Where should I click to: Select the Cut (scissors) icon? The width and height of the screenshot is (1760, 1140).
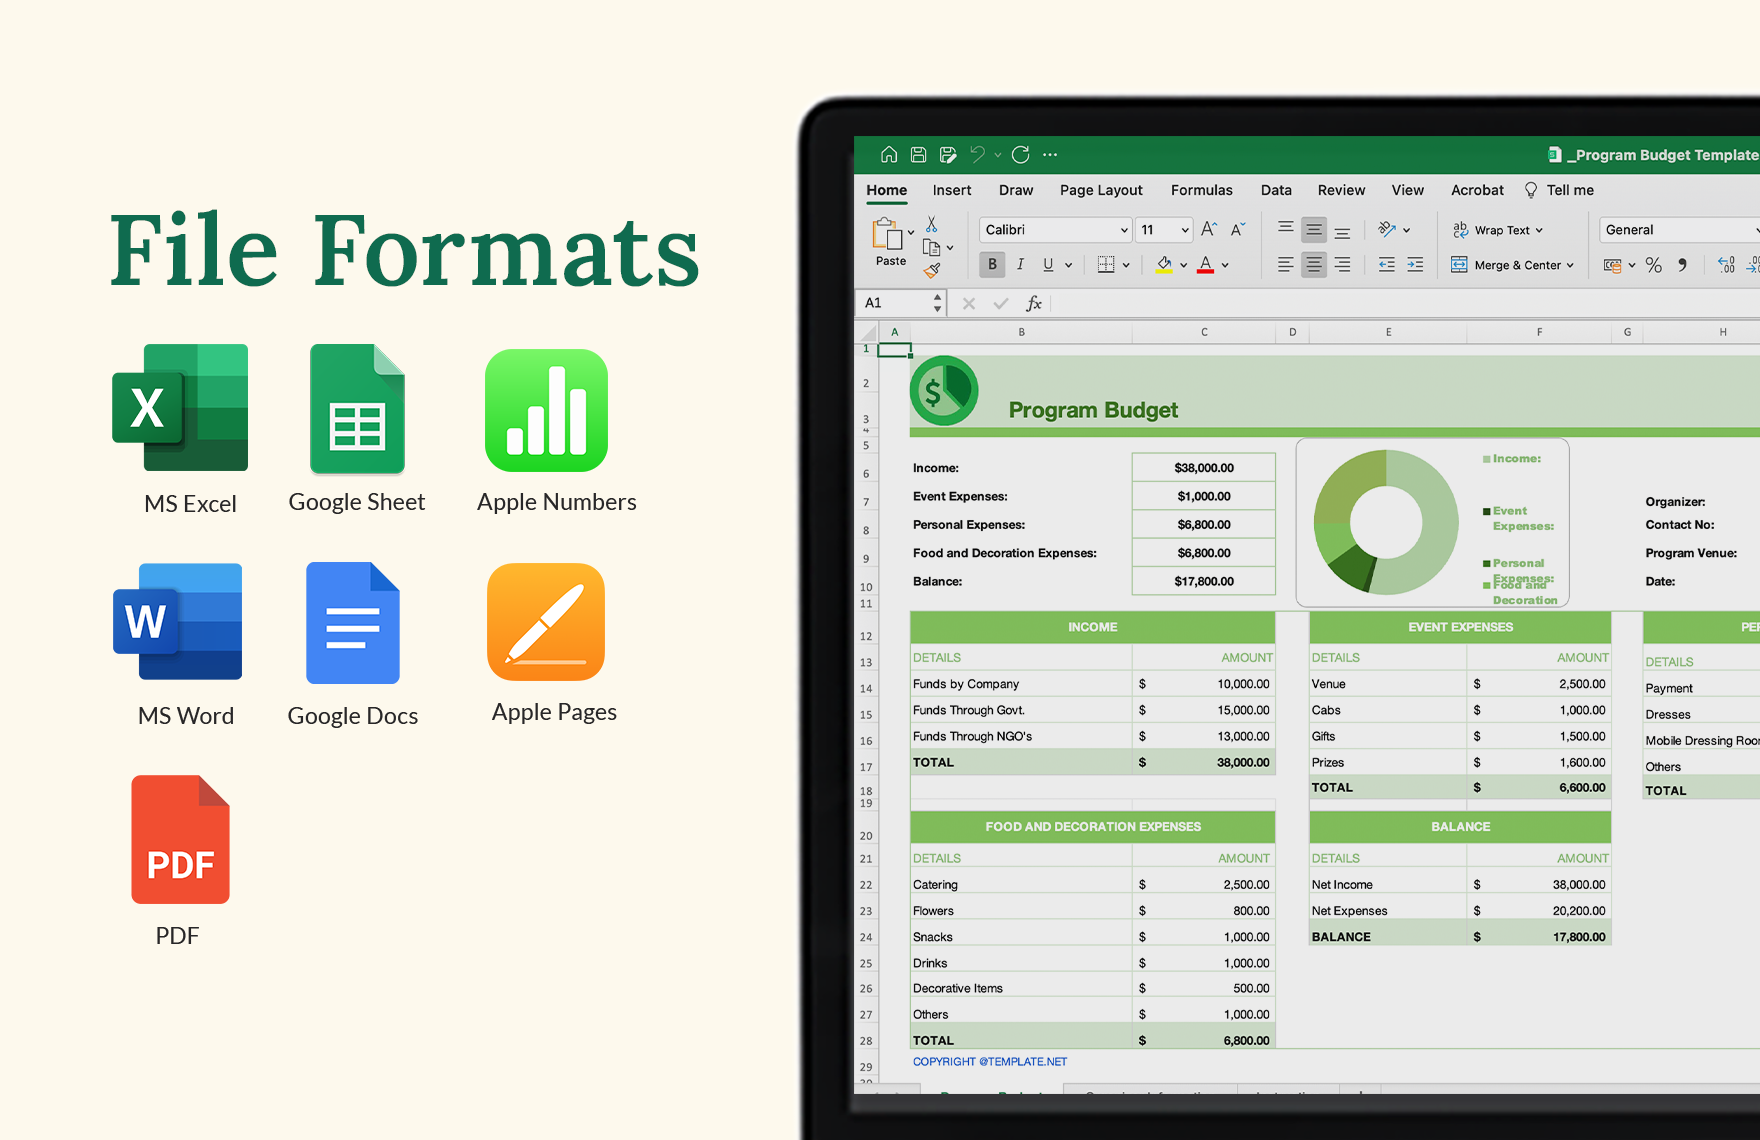click(x=933, y=224)
